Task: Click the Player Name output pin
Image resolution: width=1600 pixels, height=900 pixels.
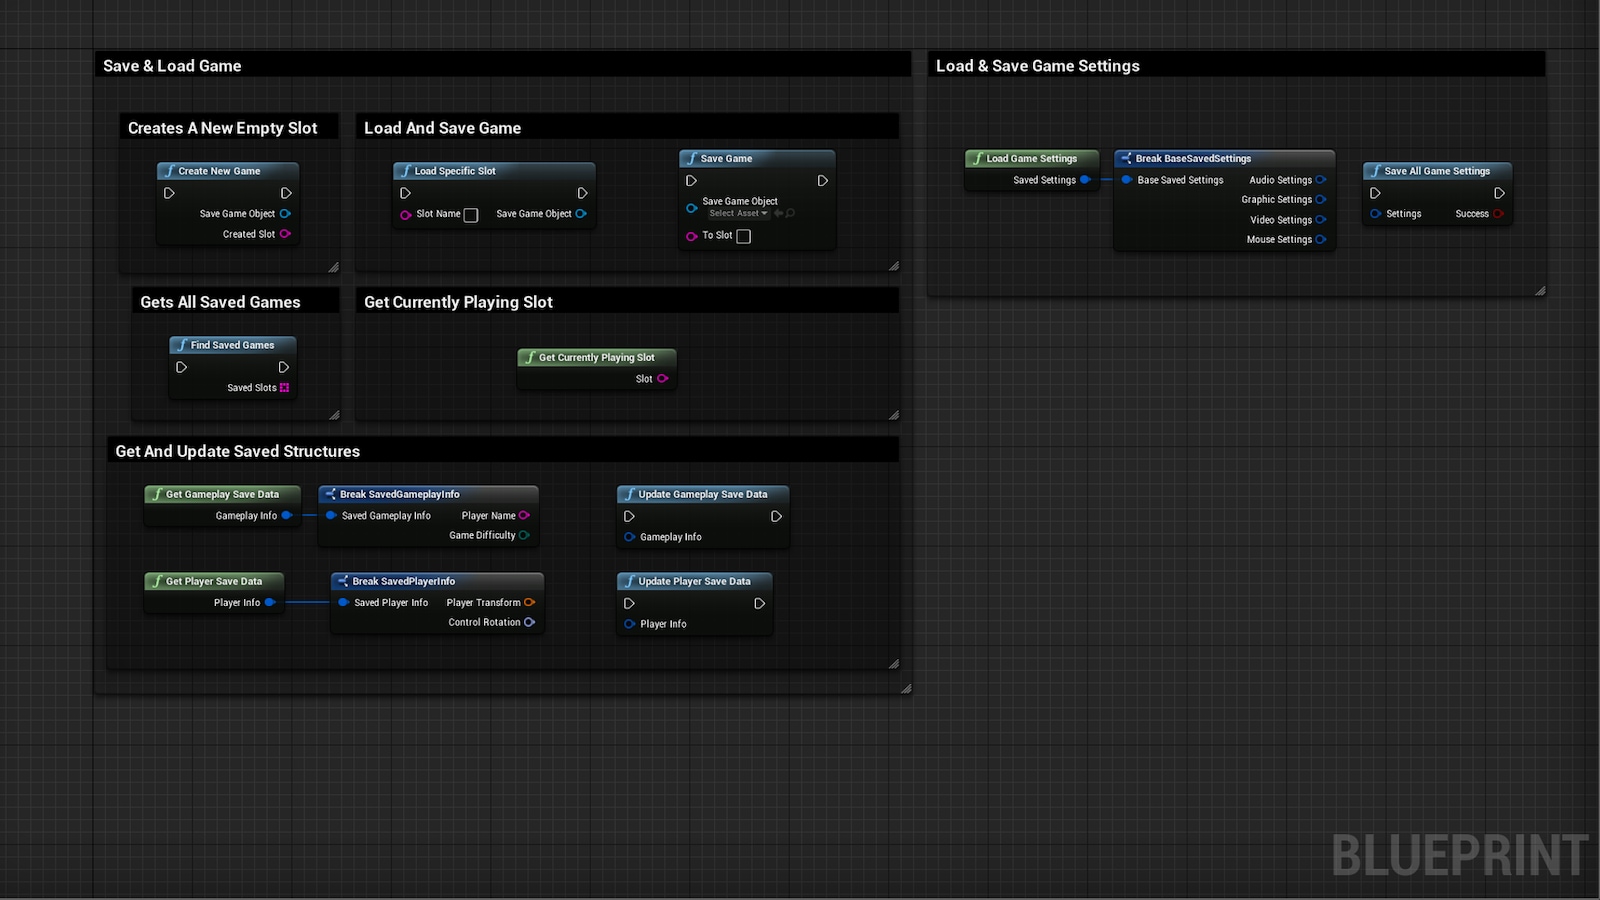Action: 524,516
